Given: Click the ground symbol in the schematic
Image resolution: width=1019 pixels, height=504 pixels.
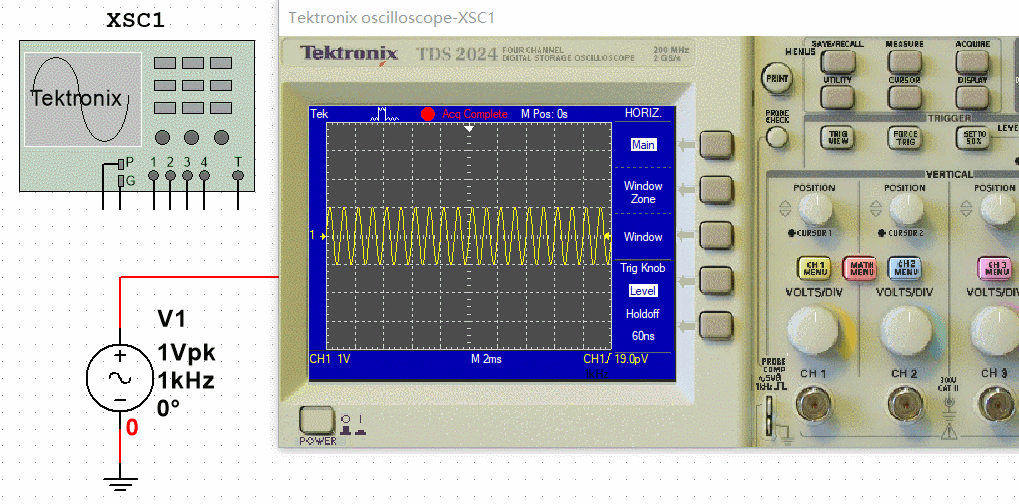Looking at the screenshot, I should point(120,486).
